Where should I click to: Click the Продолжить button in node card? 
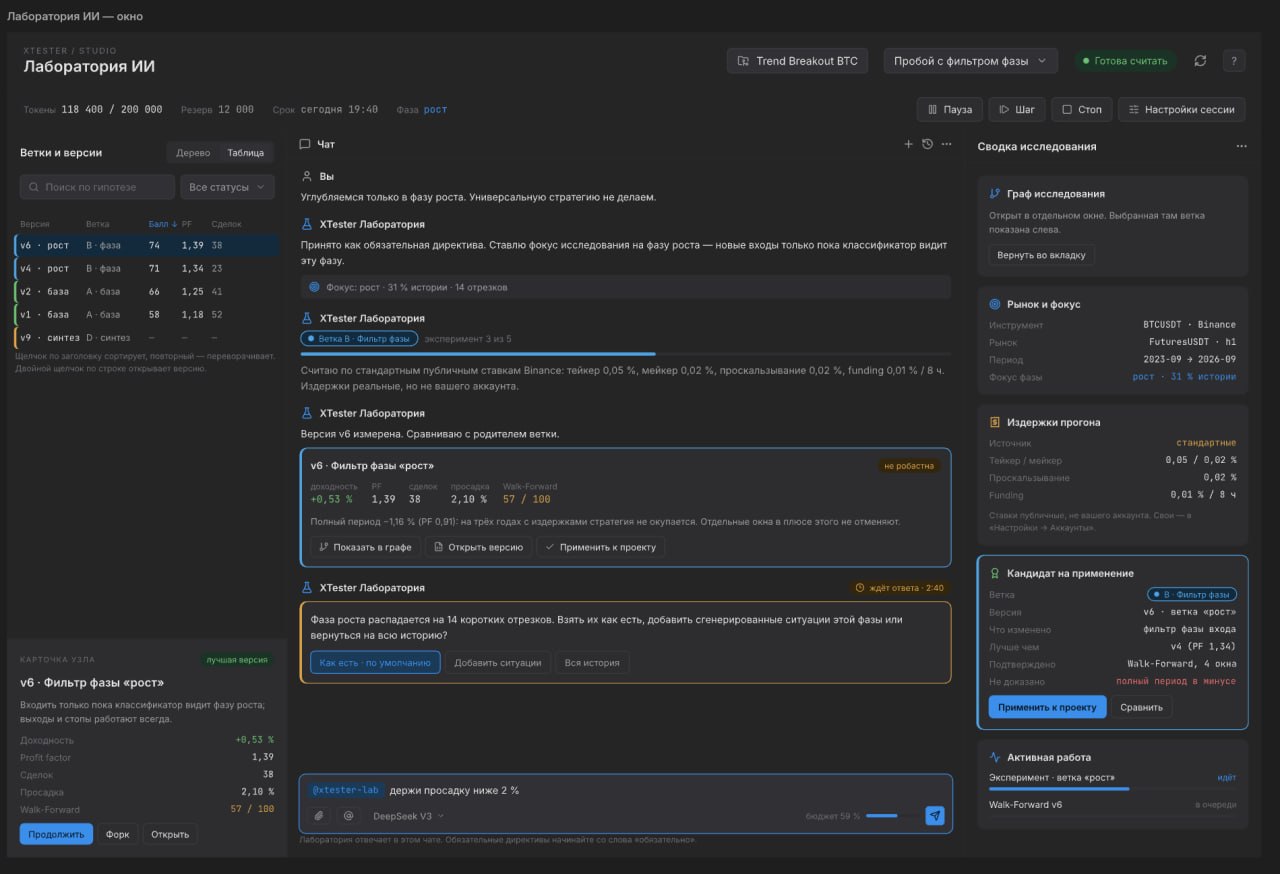click(x=56, y=834)
